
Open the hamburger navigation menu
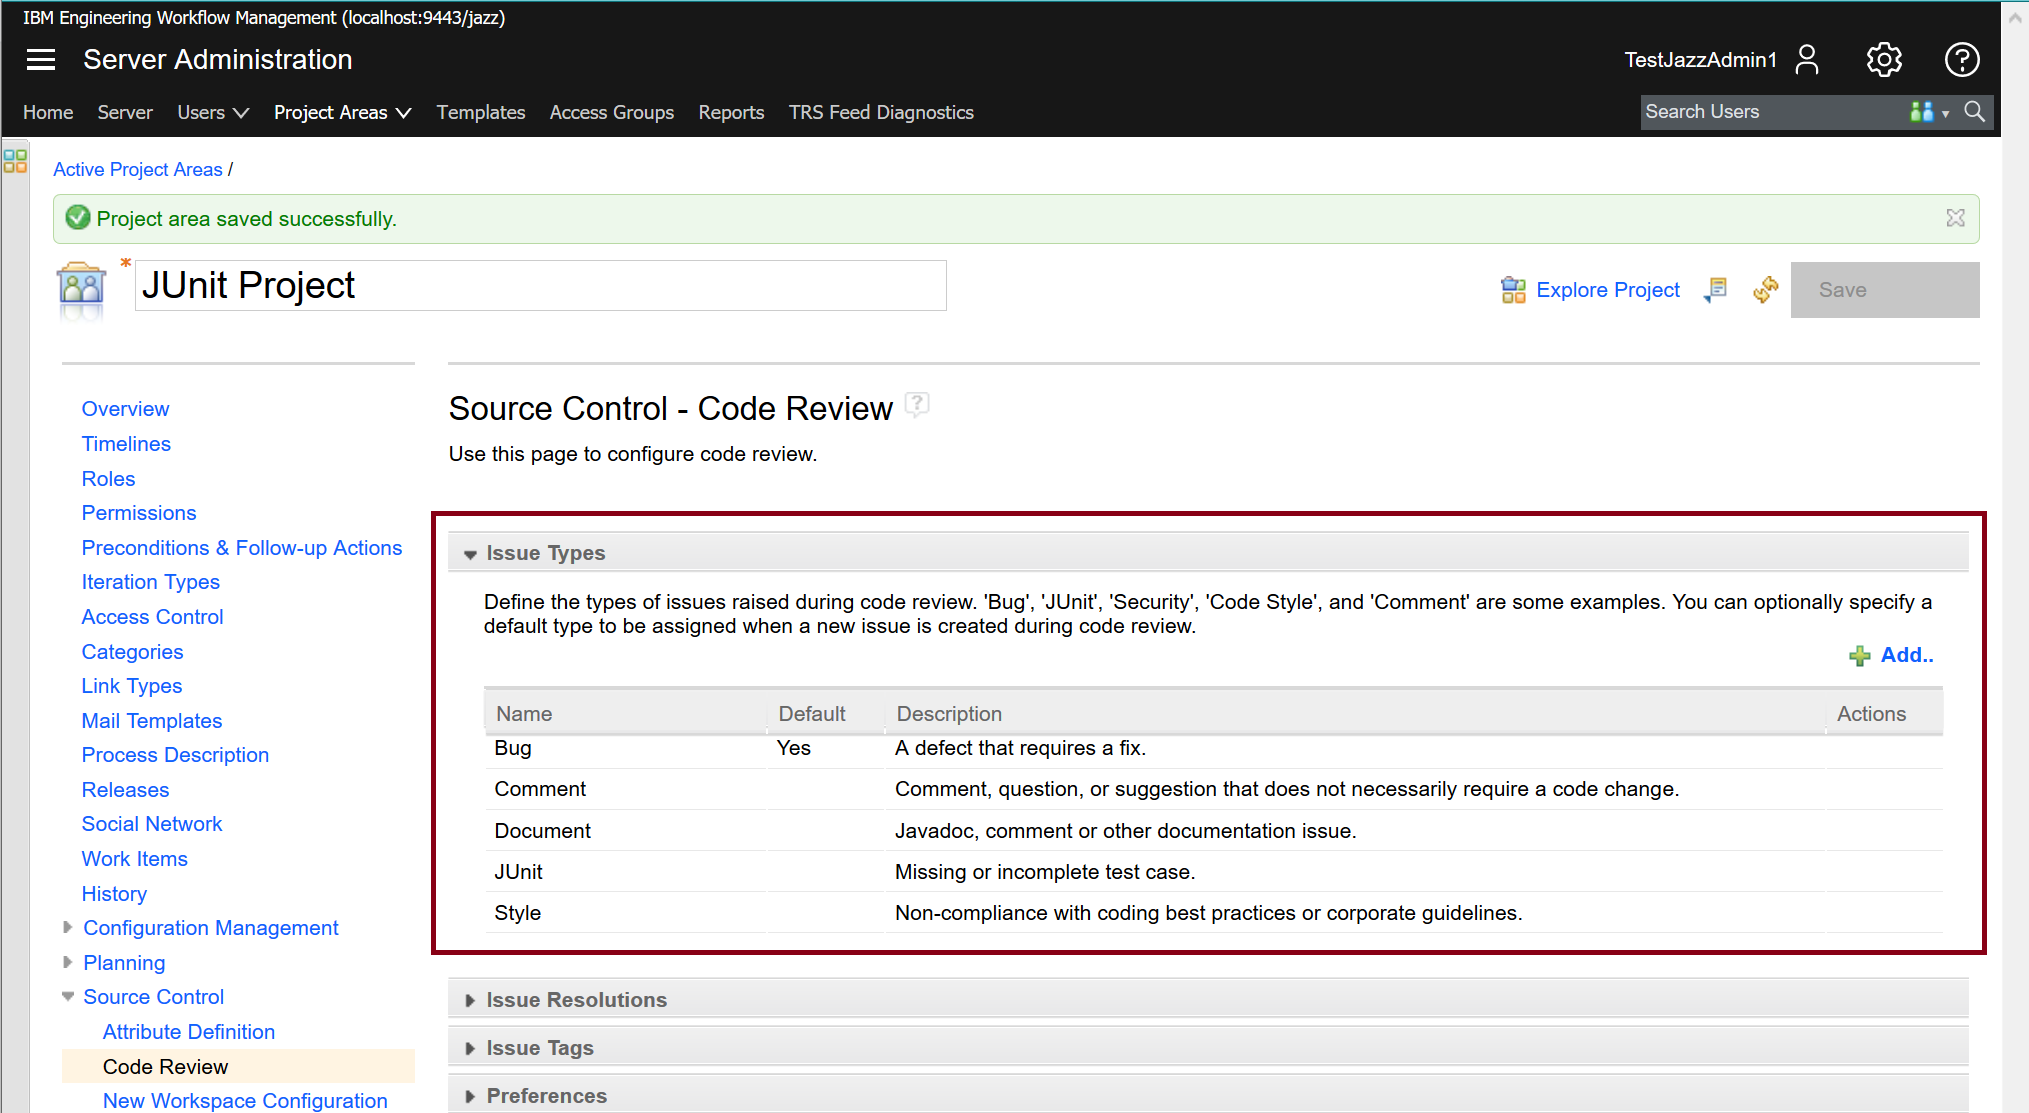tap(40, 60)
